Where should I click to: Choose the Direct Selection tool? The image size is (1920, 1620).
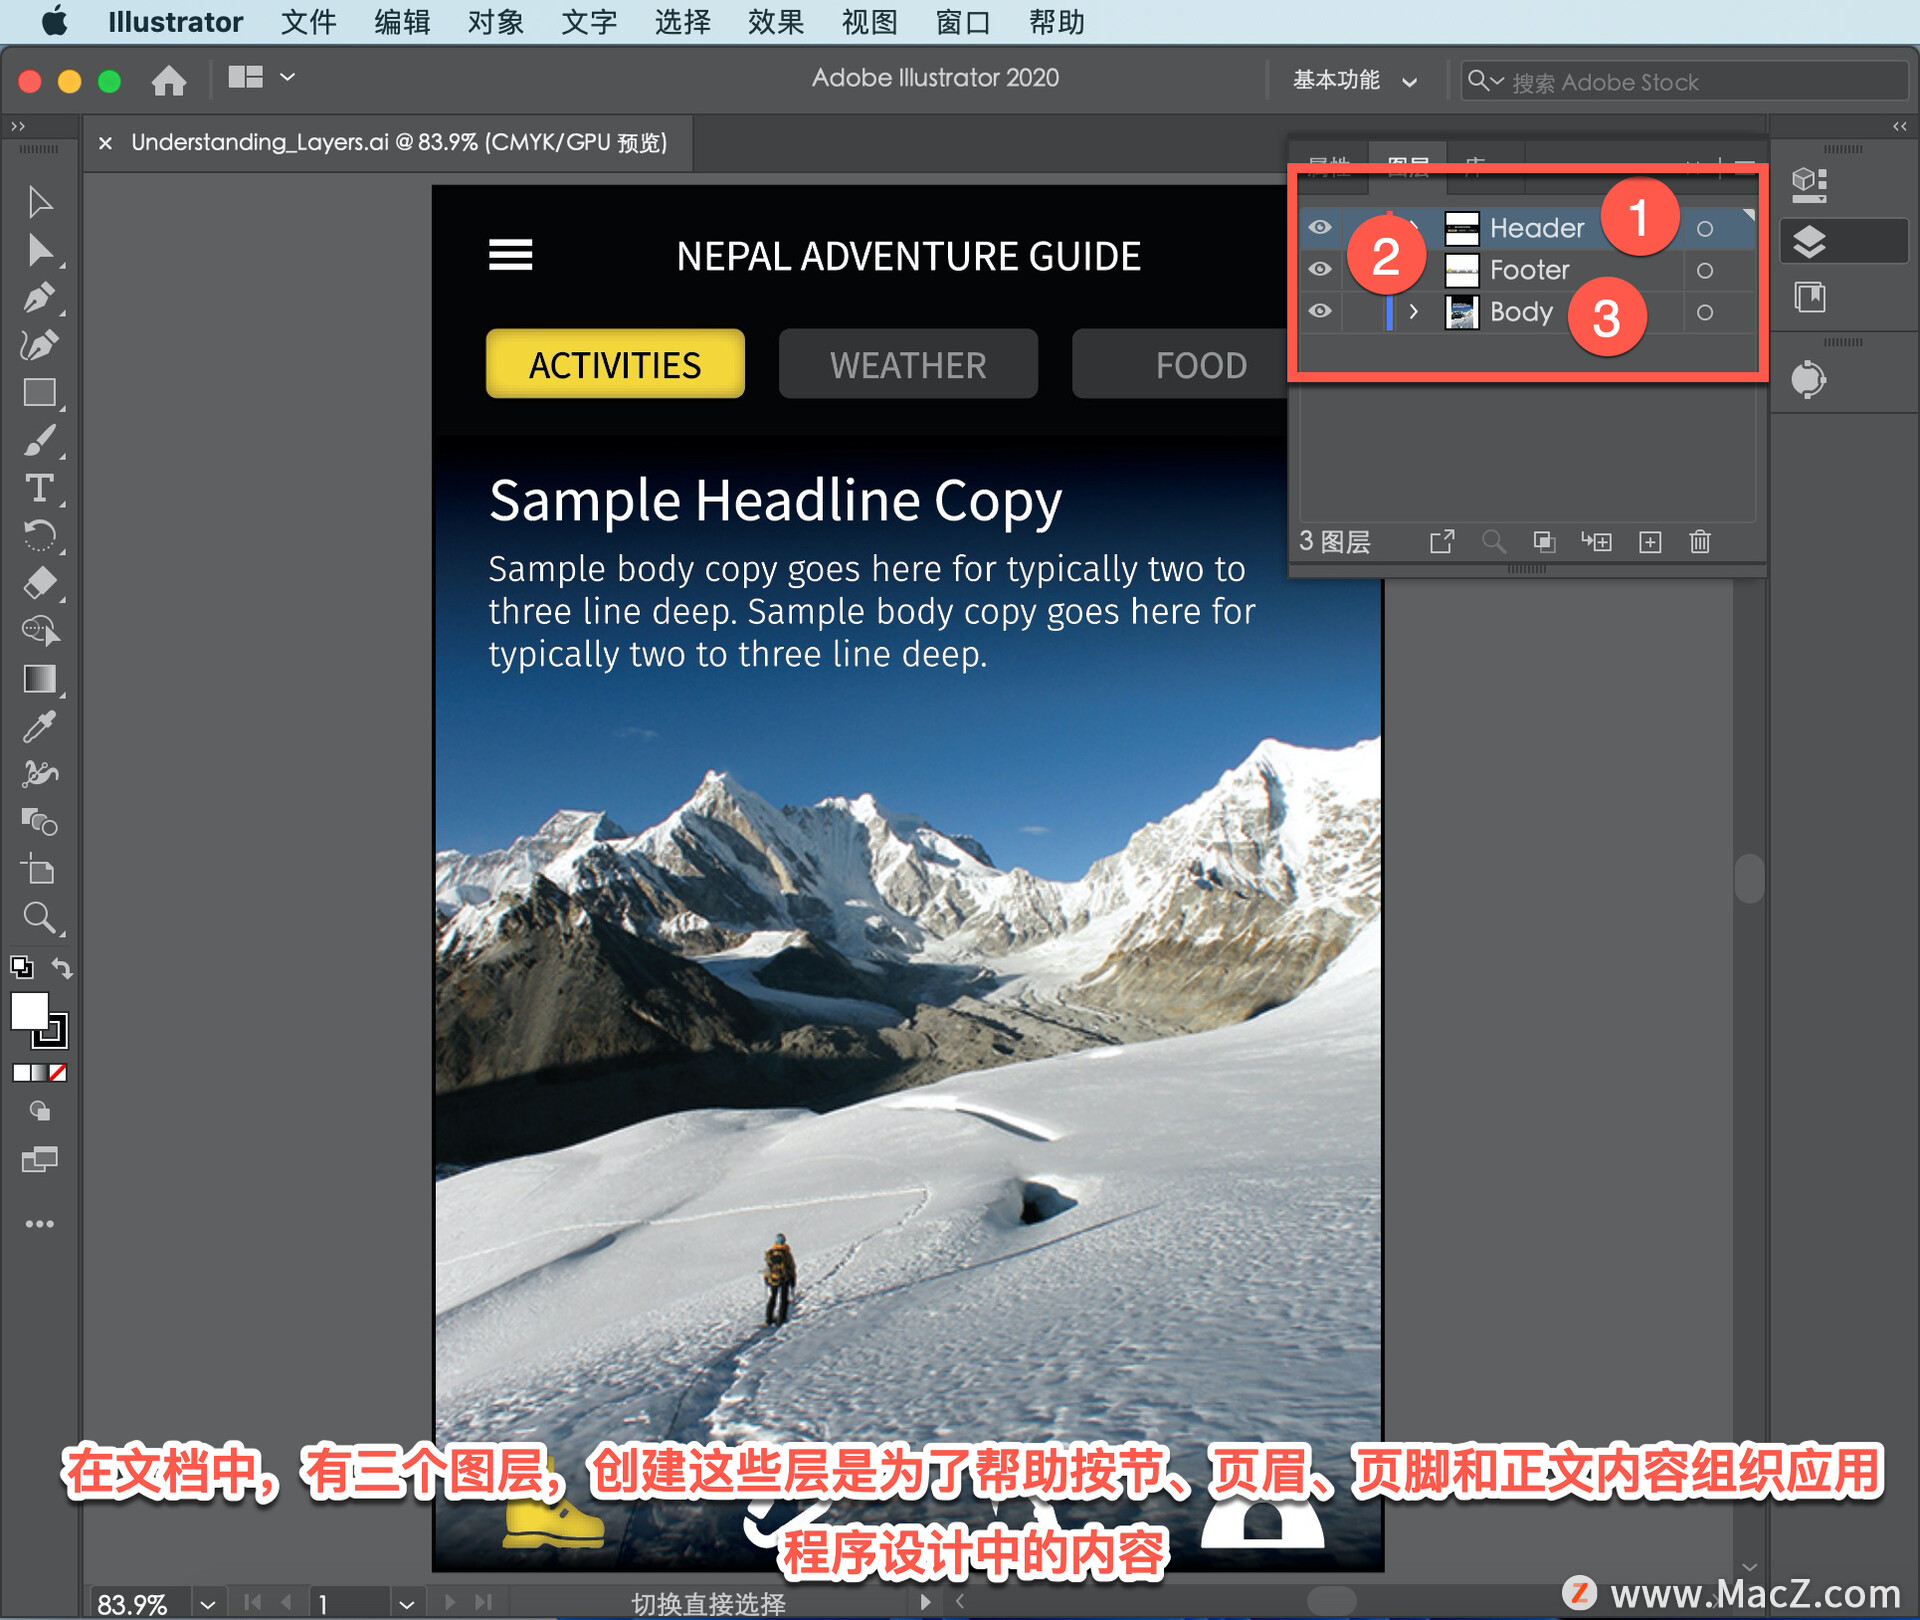point(39,250)
